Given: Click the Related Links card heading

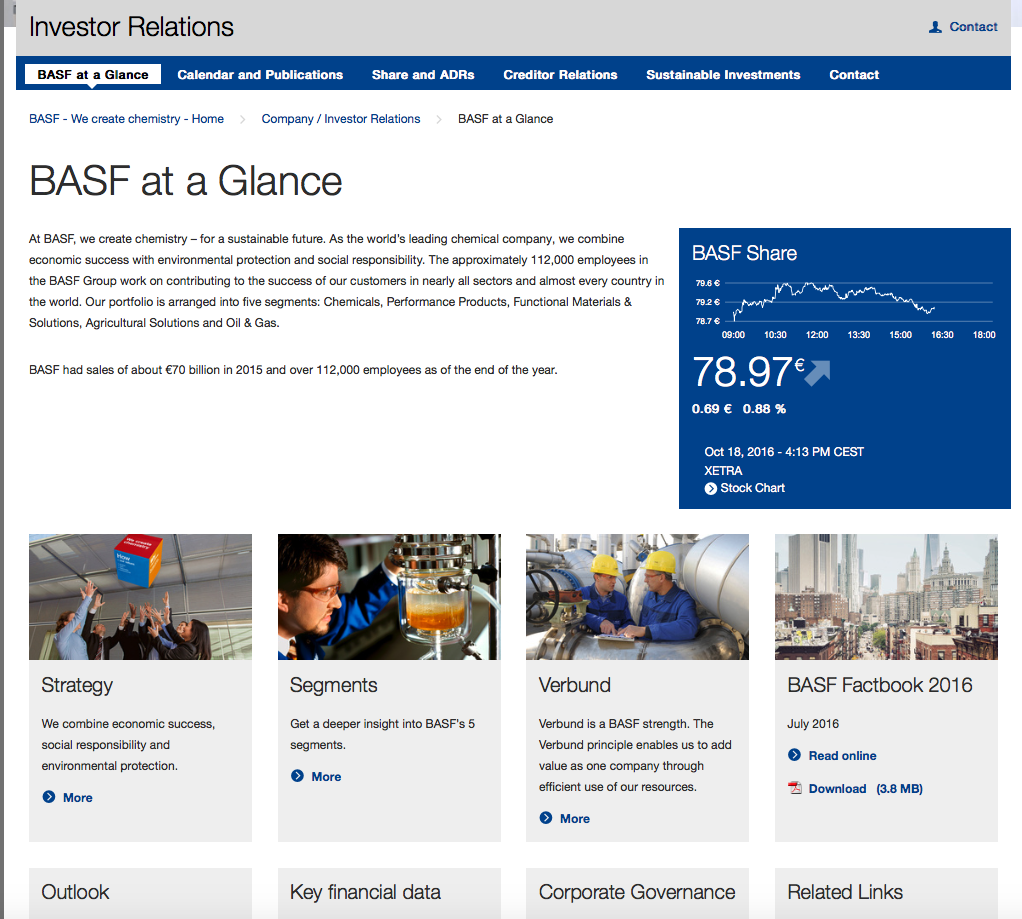Looking at the screenshot, I should tap(845, 892).
